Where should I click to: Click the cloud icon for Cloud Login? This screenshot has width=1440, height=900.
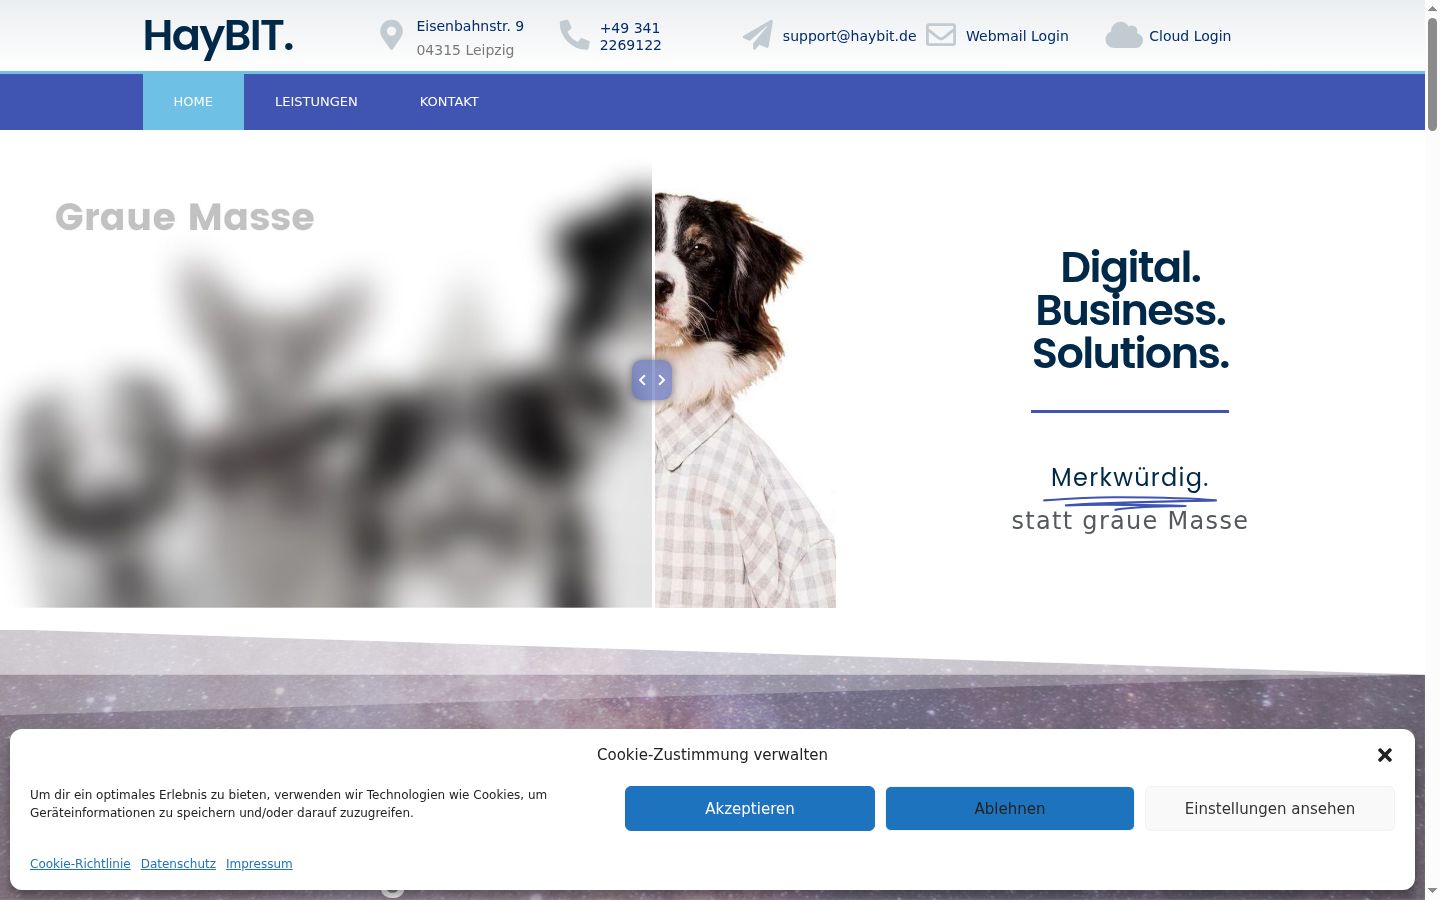coord(1124,36)
